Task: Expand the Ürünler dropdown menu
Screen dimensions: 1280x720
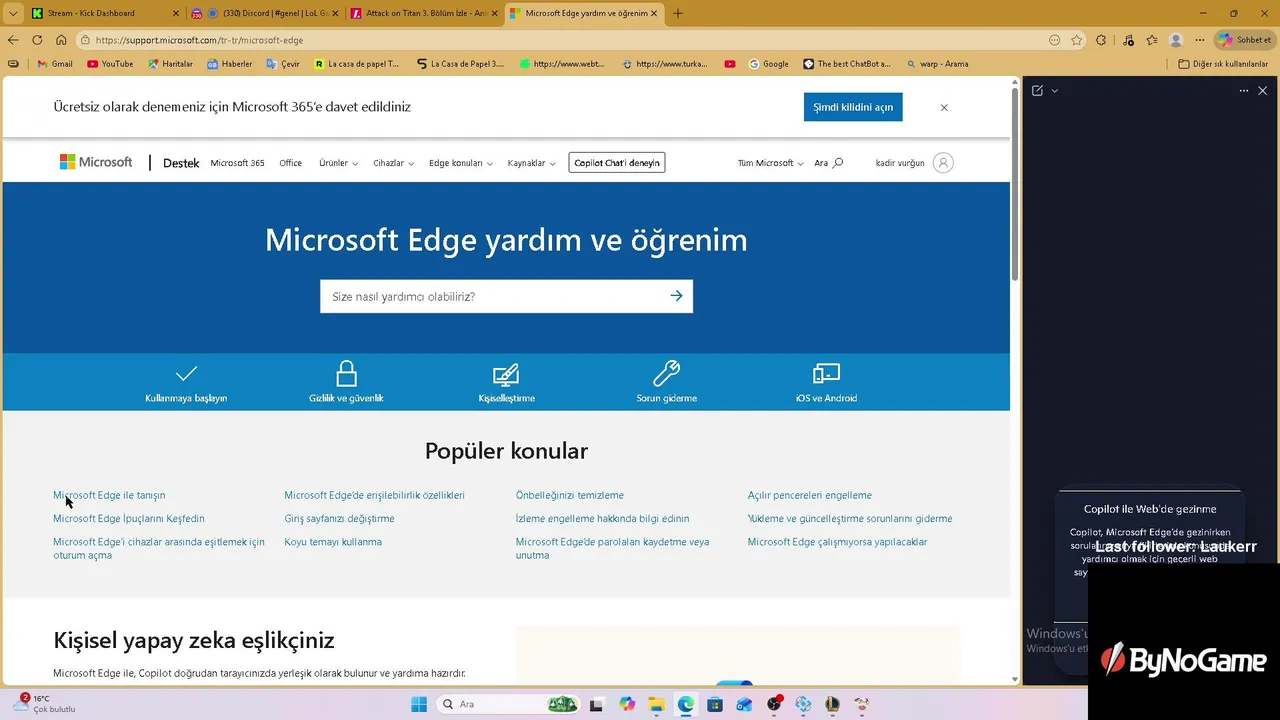Action: tap(338, 163)
